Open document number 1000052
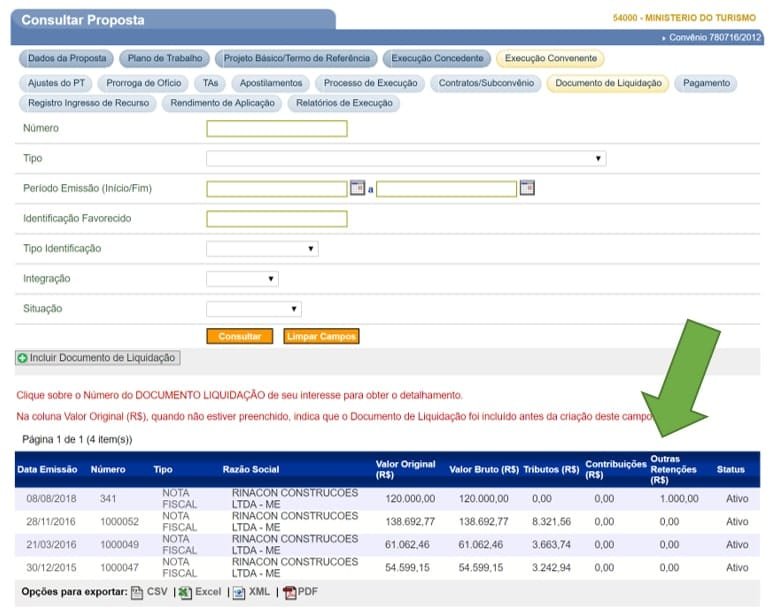This screenshot has height=614, width=774. pos(119,522)
